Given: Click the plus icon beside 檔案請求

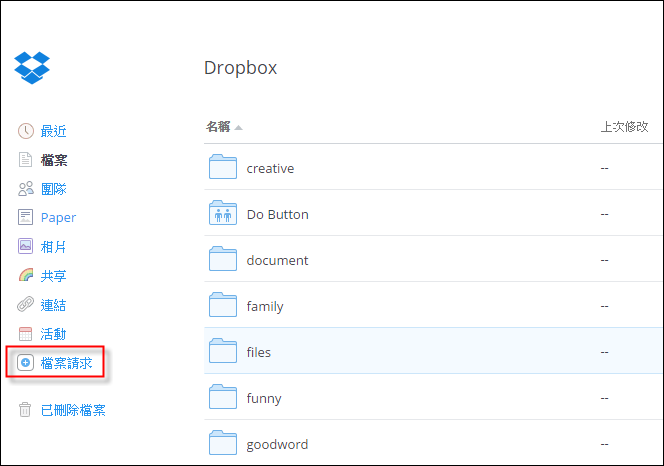Looking at the screenshot, I should click(25, 363).
